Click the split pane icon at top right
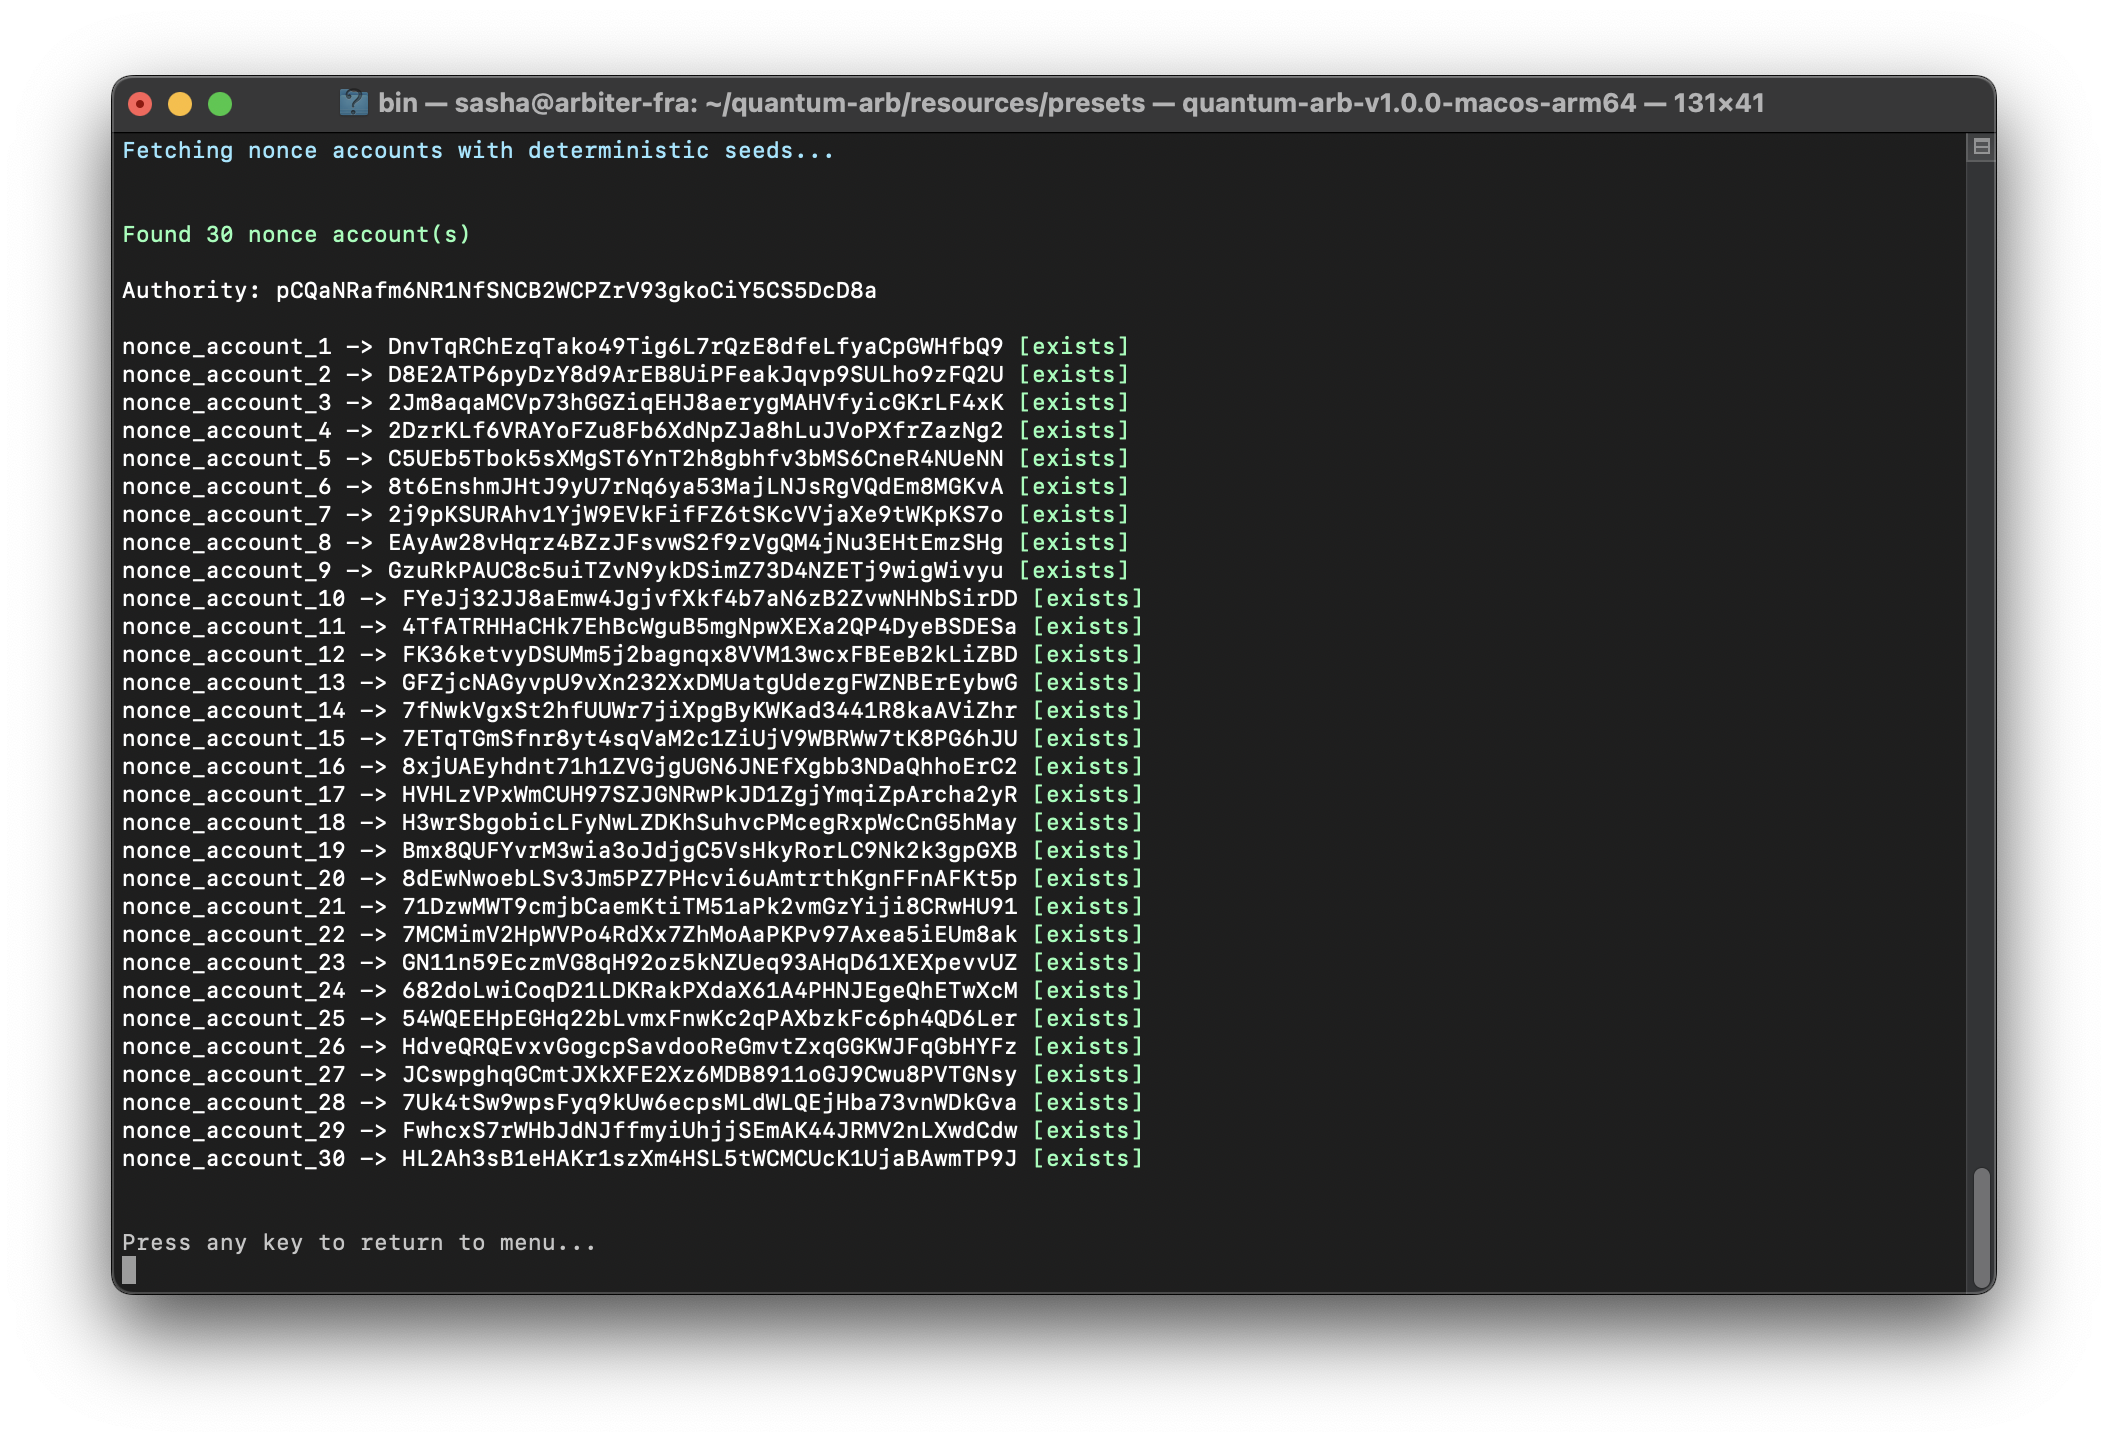This screenshot has width=2108, height=1442. 1980,148
